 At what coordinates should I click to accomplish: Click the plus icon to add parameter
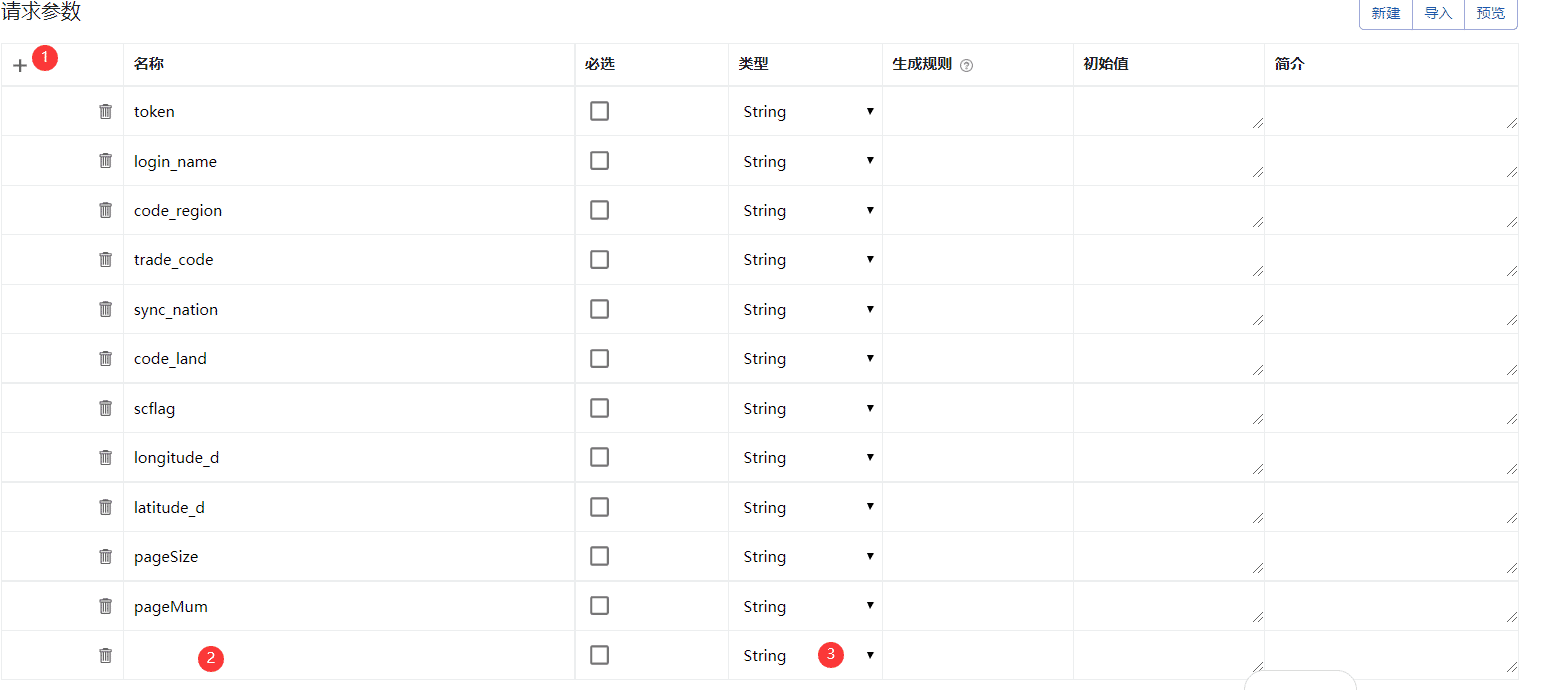coord(20,66)
